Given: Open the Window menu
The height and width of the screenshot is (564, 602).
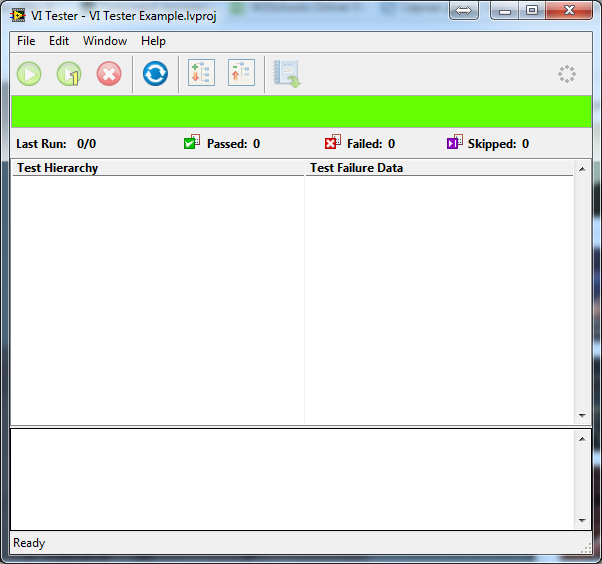Looking at the screenshot, I should tap(105, 41).
